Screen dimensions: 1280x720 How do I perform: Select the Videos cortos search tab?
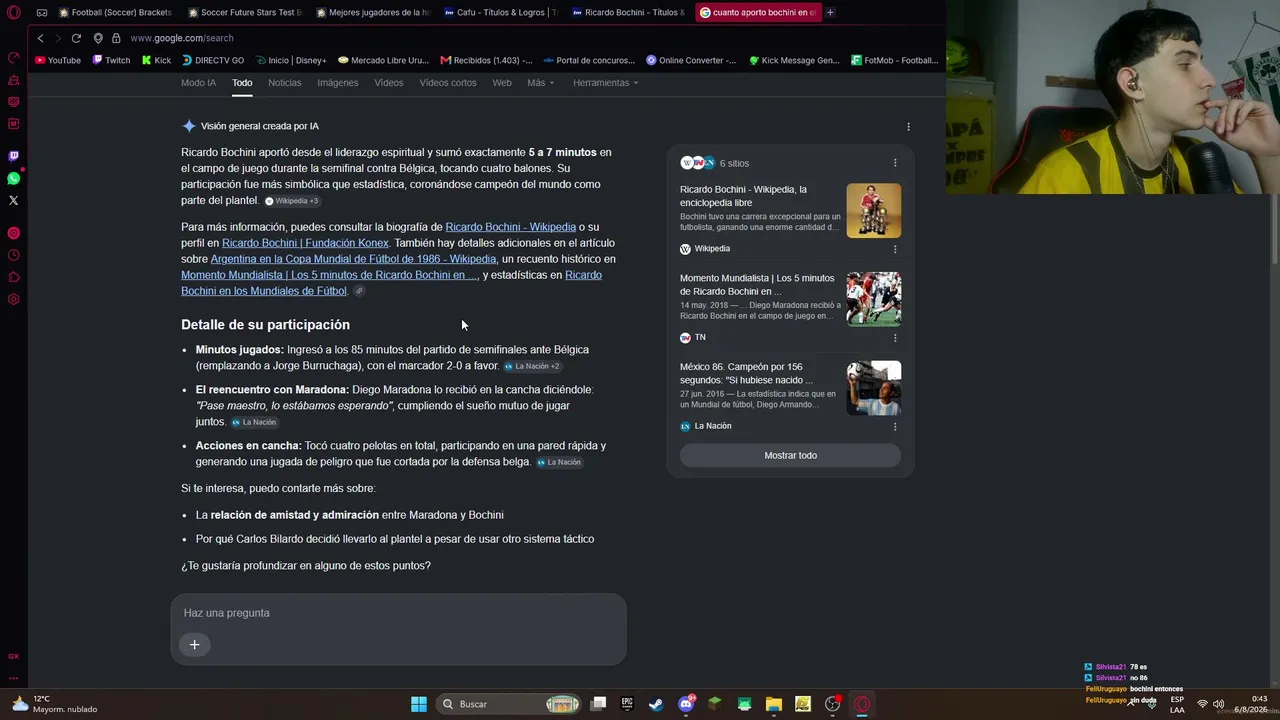tap(448, 83)
